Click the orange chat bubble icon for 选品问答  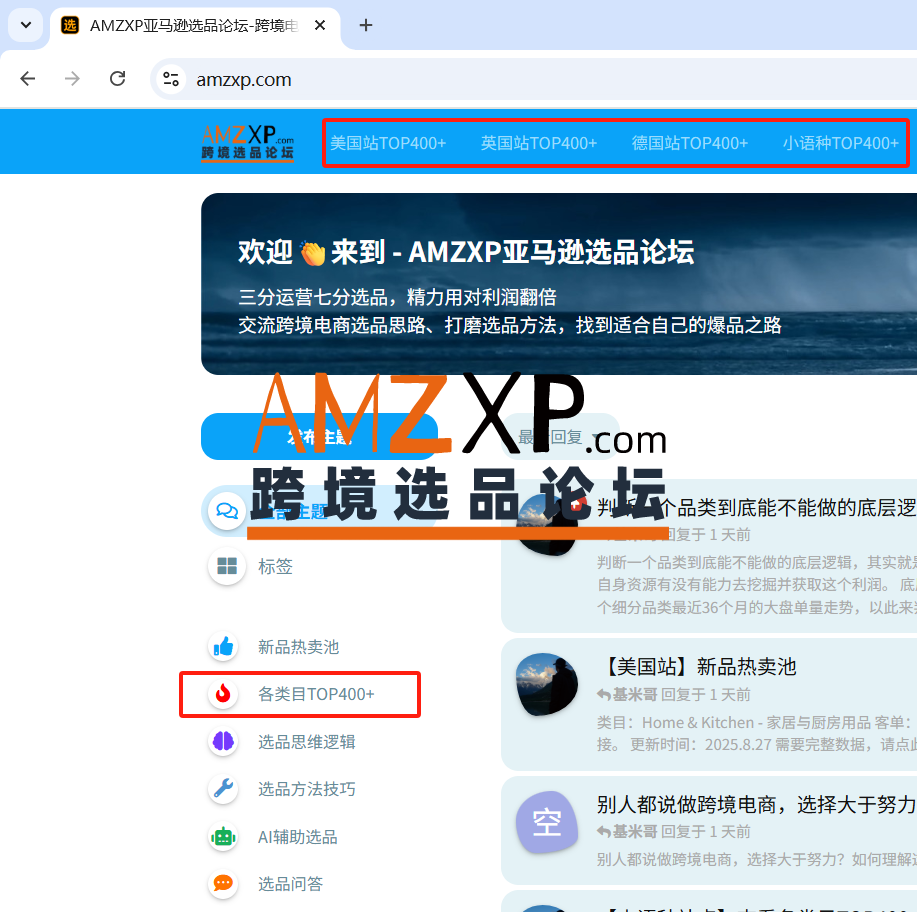point(223,884)
